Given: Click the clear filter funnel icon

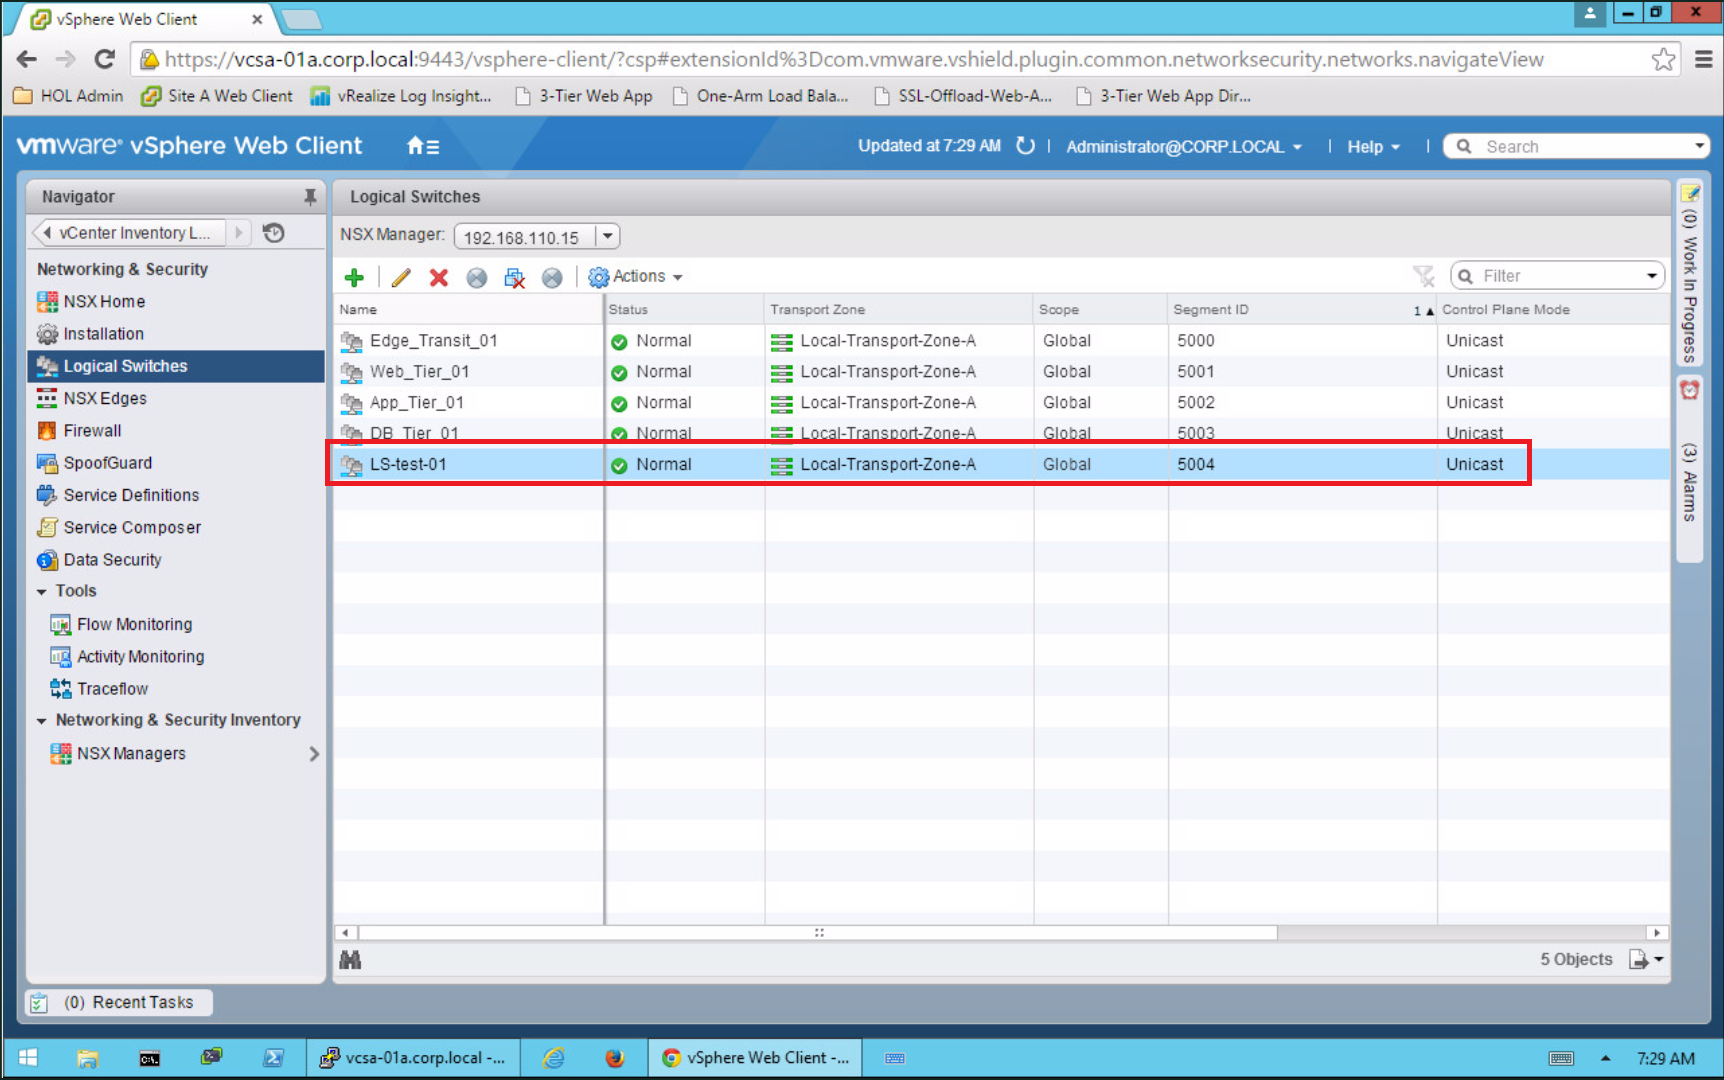Looking at the screenshot, I should coord(1424,276).
